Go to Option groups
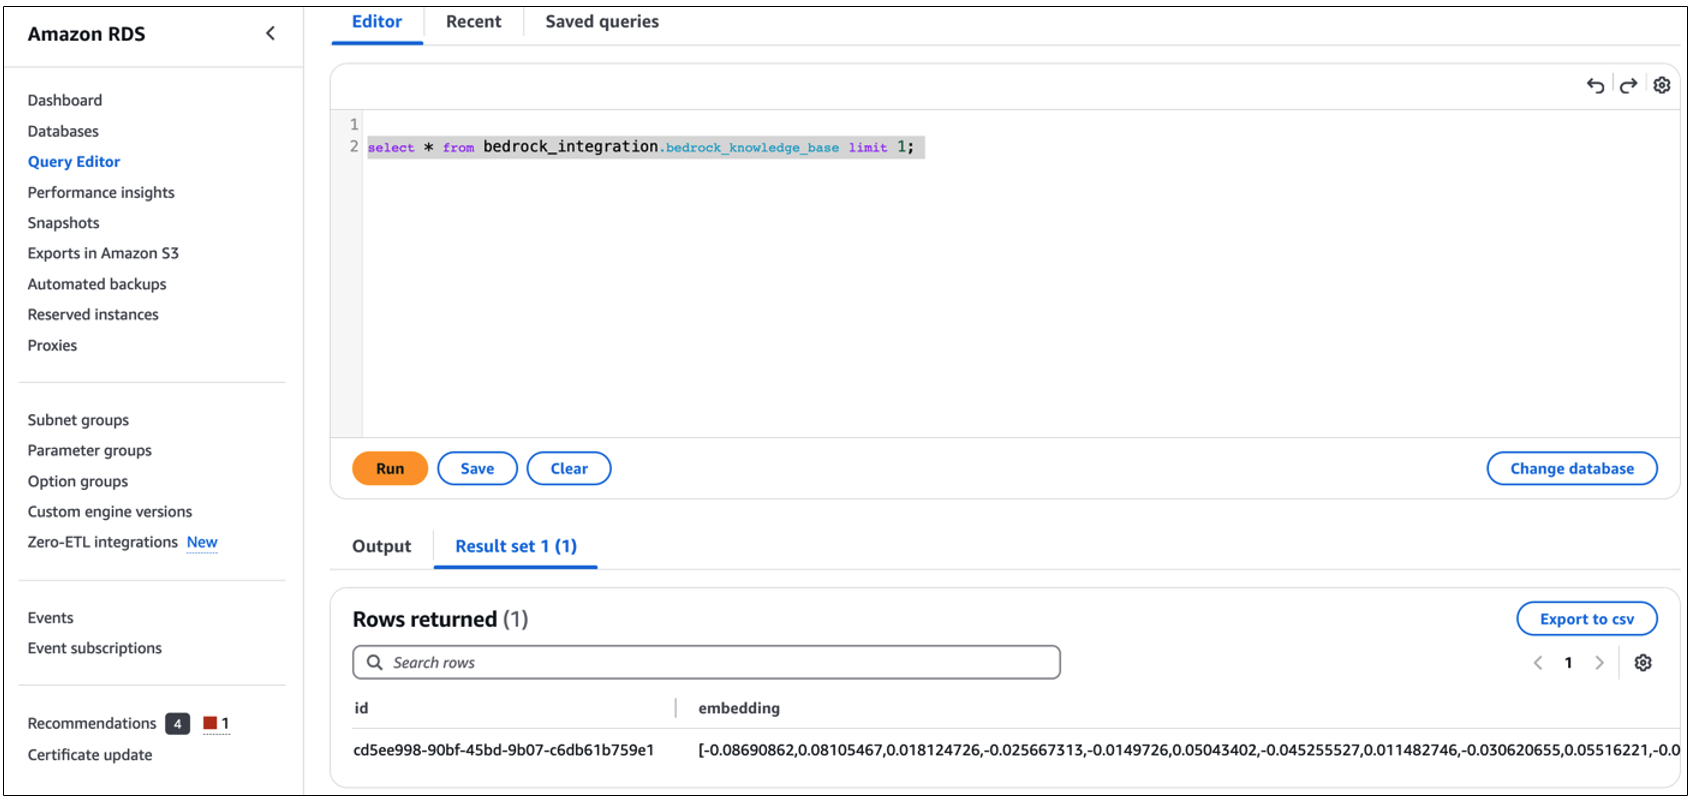1694x803 pixels. coord(78,482)
